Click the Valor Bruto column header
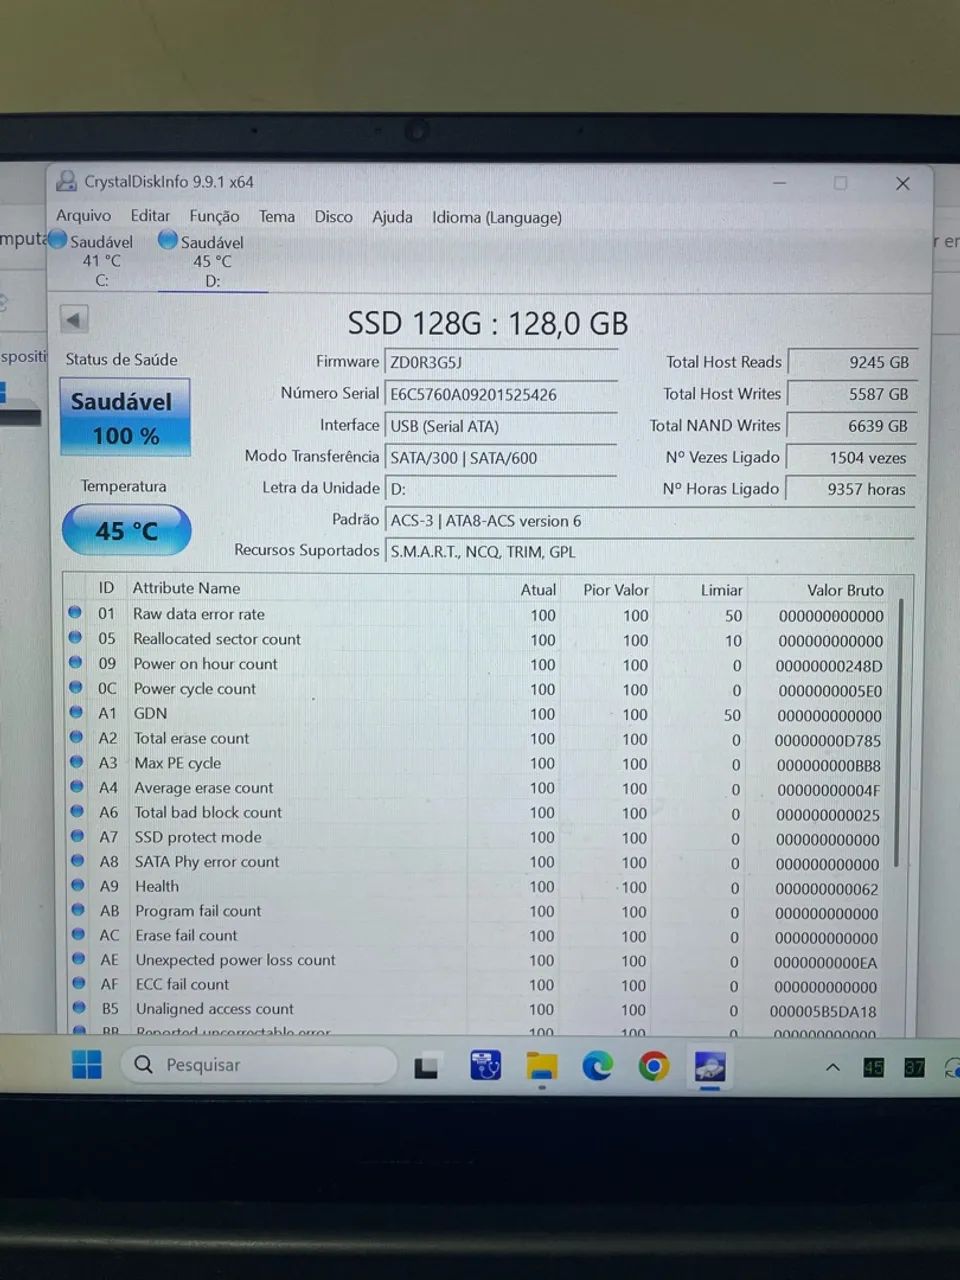Viewport: 960px width, 1280px height. point(845,590)
